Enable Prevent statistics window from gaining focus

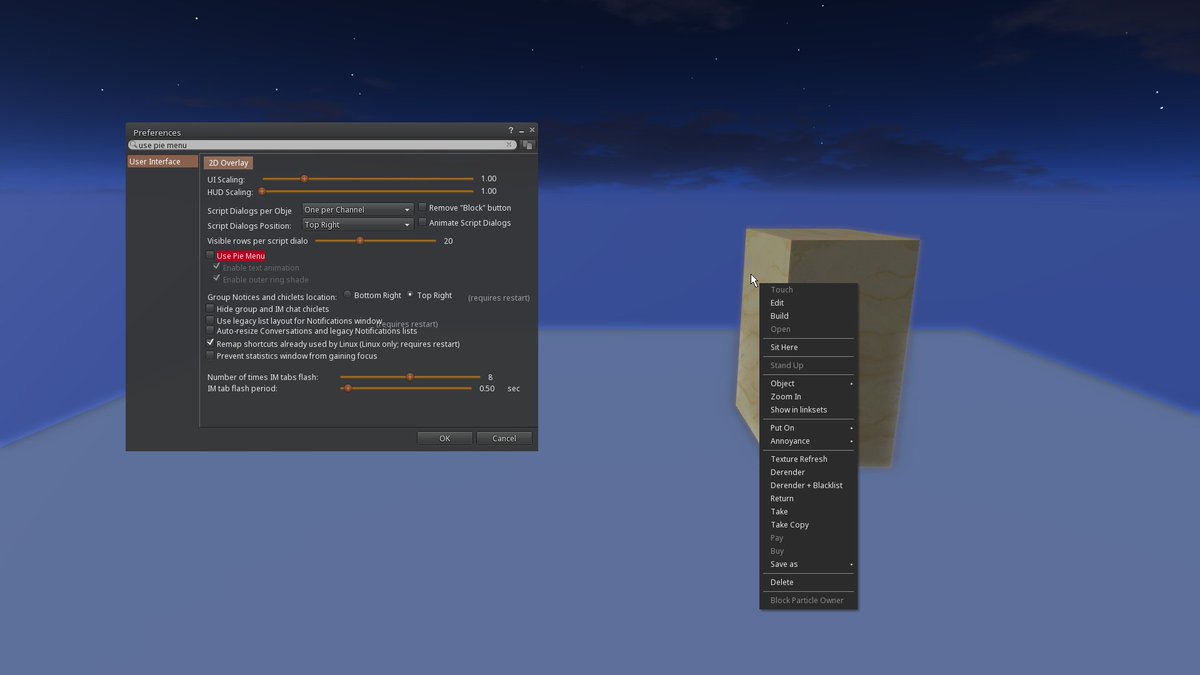pyautogui.click(x=210, y=355)
